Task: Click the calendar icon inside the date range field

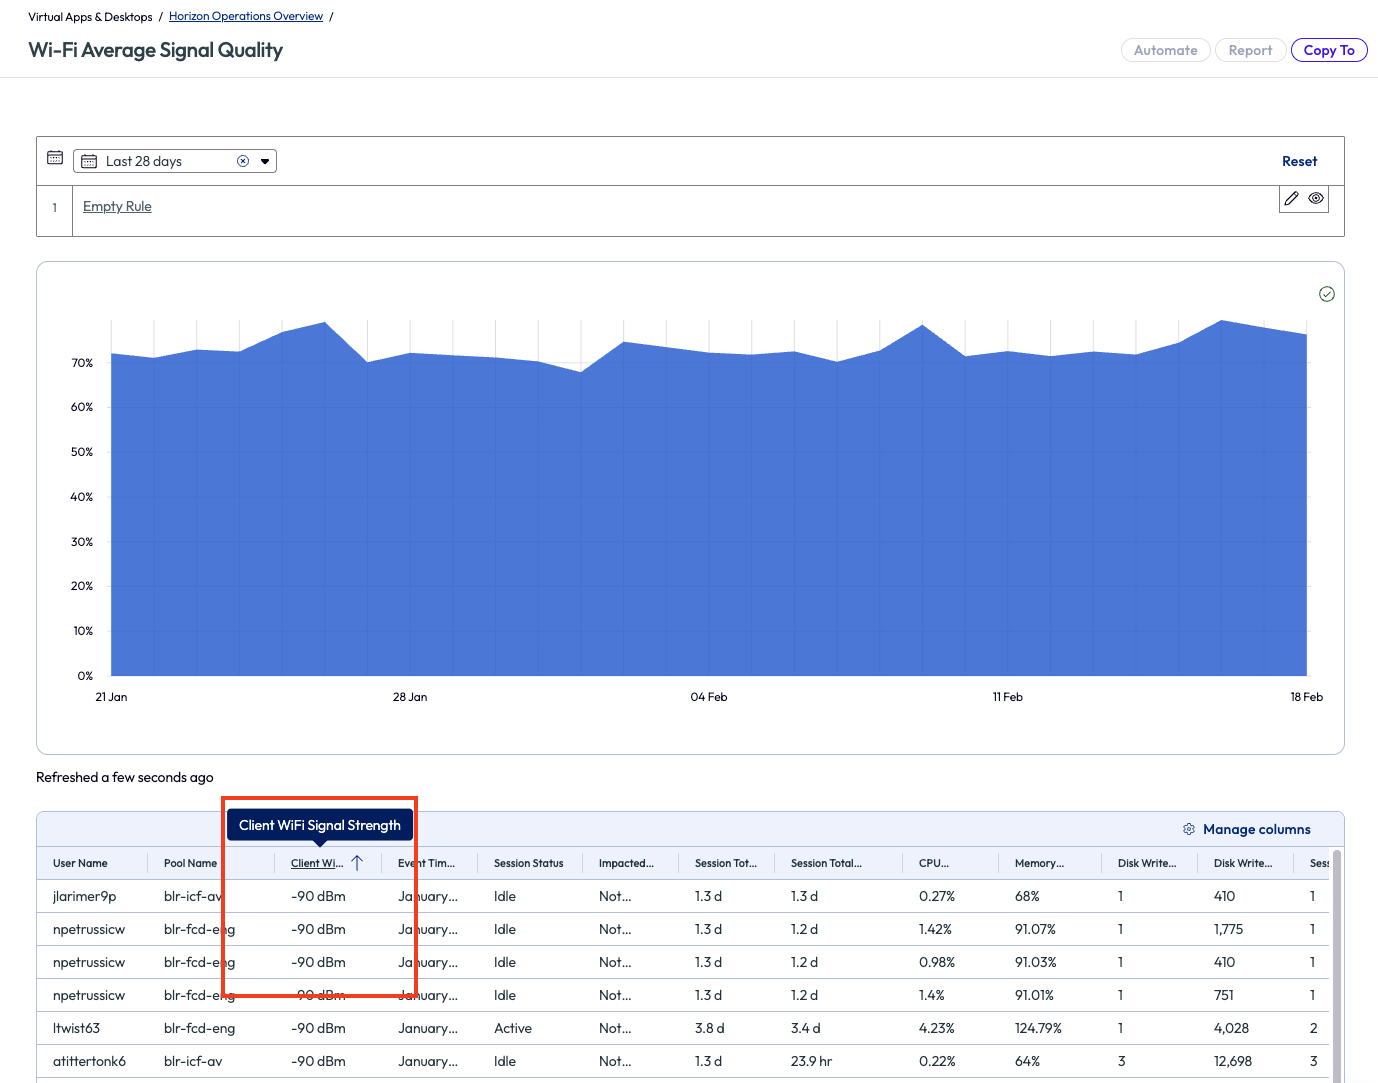Action: coord(90,160)
